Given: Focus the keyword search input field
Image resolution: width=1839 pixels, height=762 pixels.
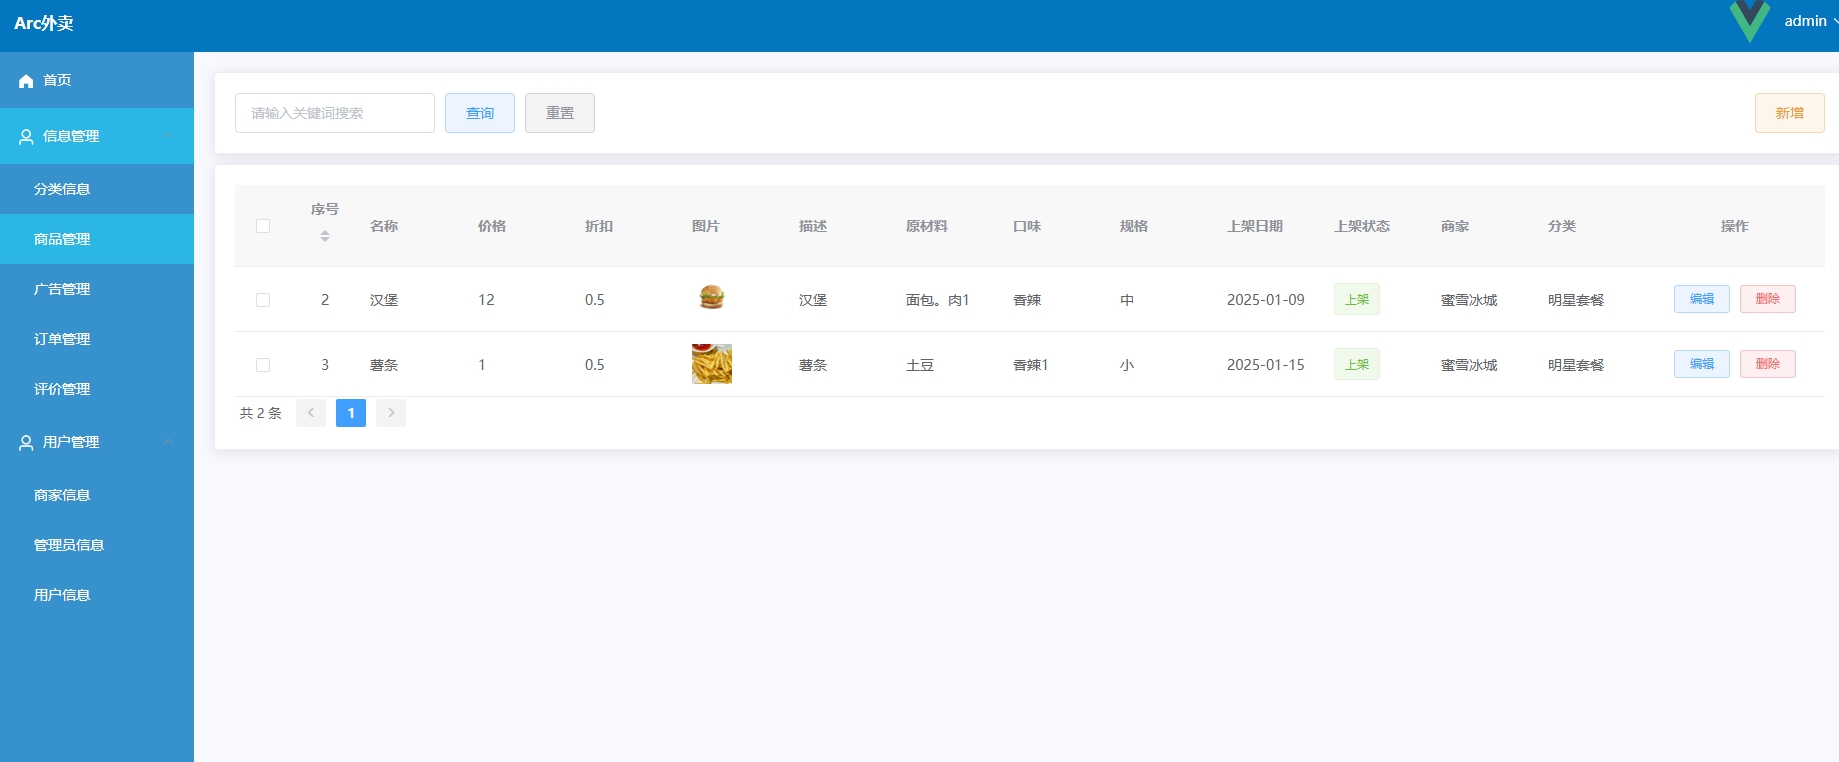Looking at the screenshot, I should 335,113.
